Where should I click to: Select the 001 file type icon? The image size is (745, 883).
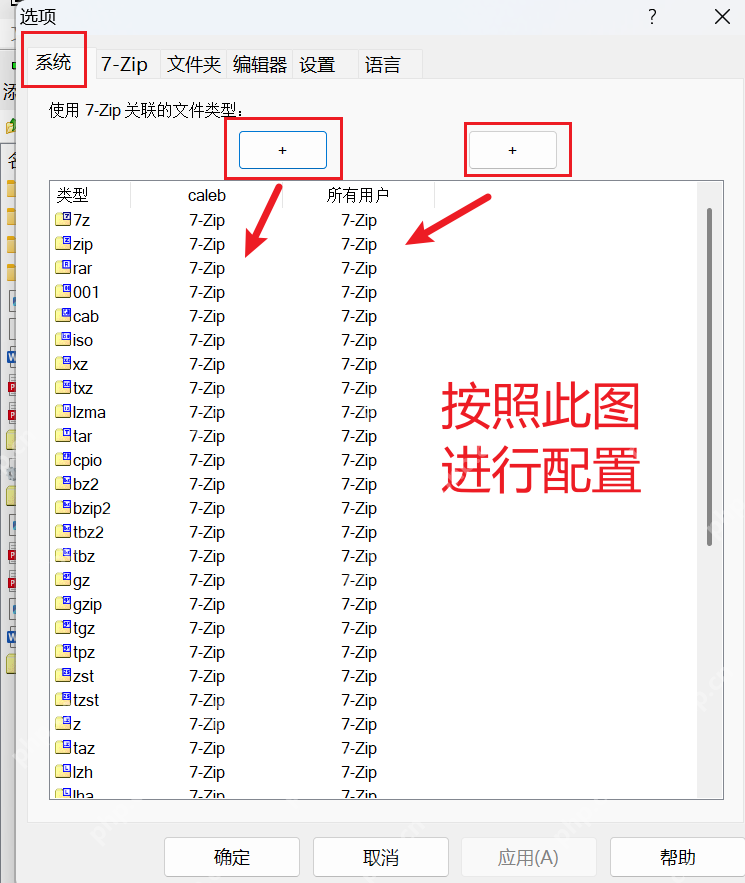63,291
